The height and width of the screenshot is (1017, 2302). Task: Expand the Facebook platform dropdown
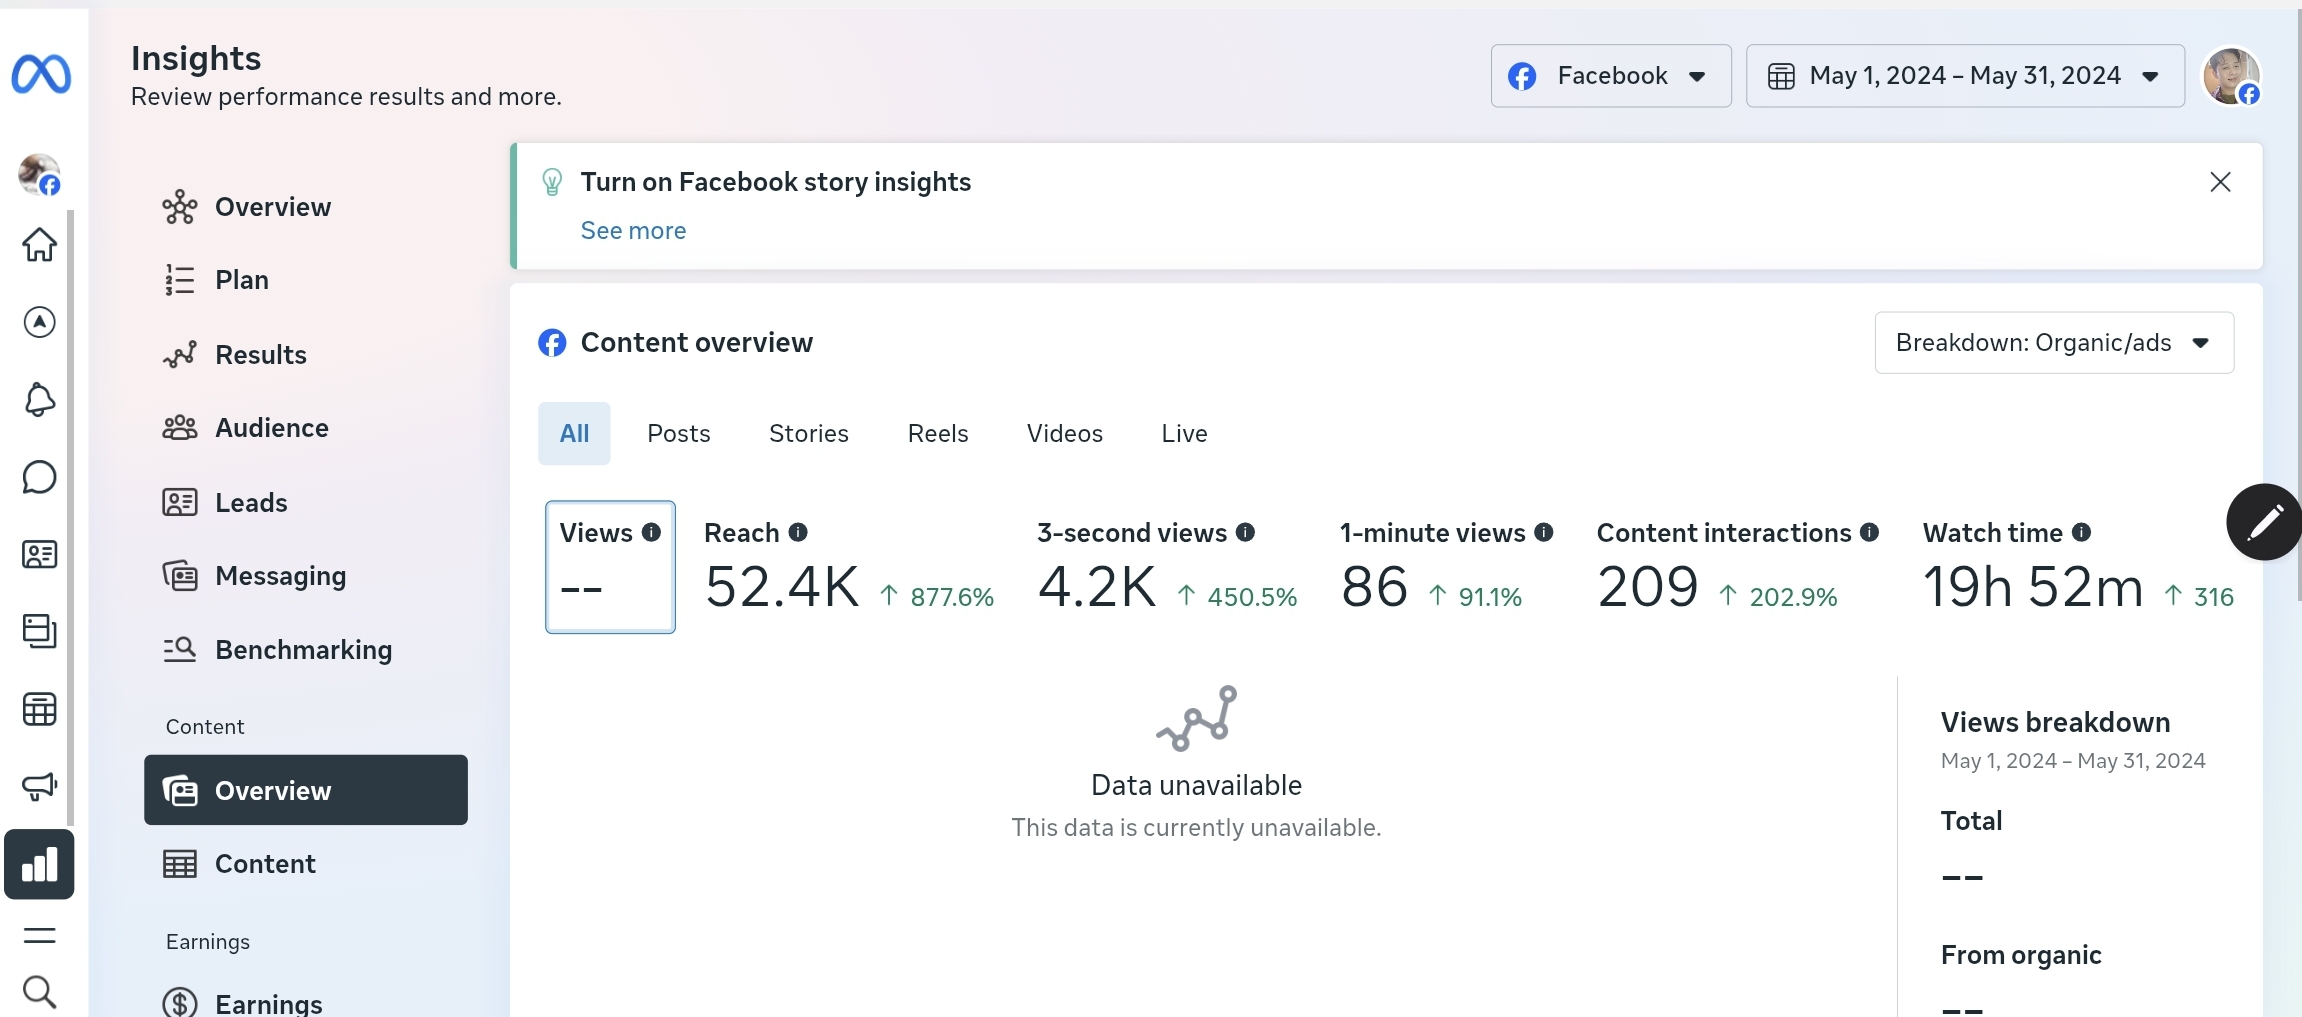tap(1610, 76)
